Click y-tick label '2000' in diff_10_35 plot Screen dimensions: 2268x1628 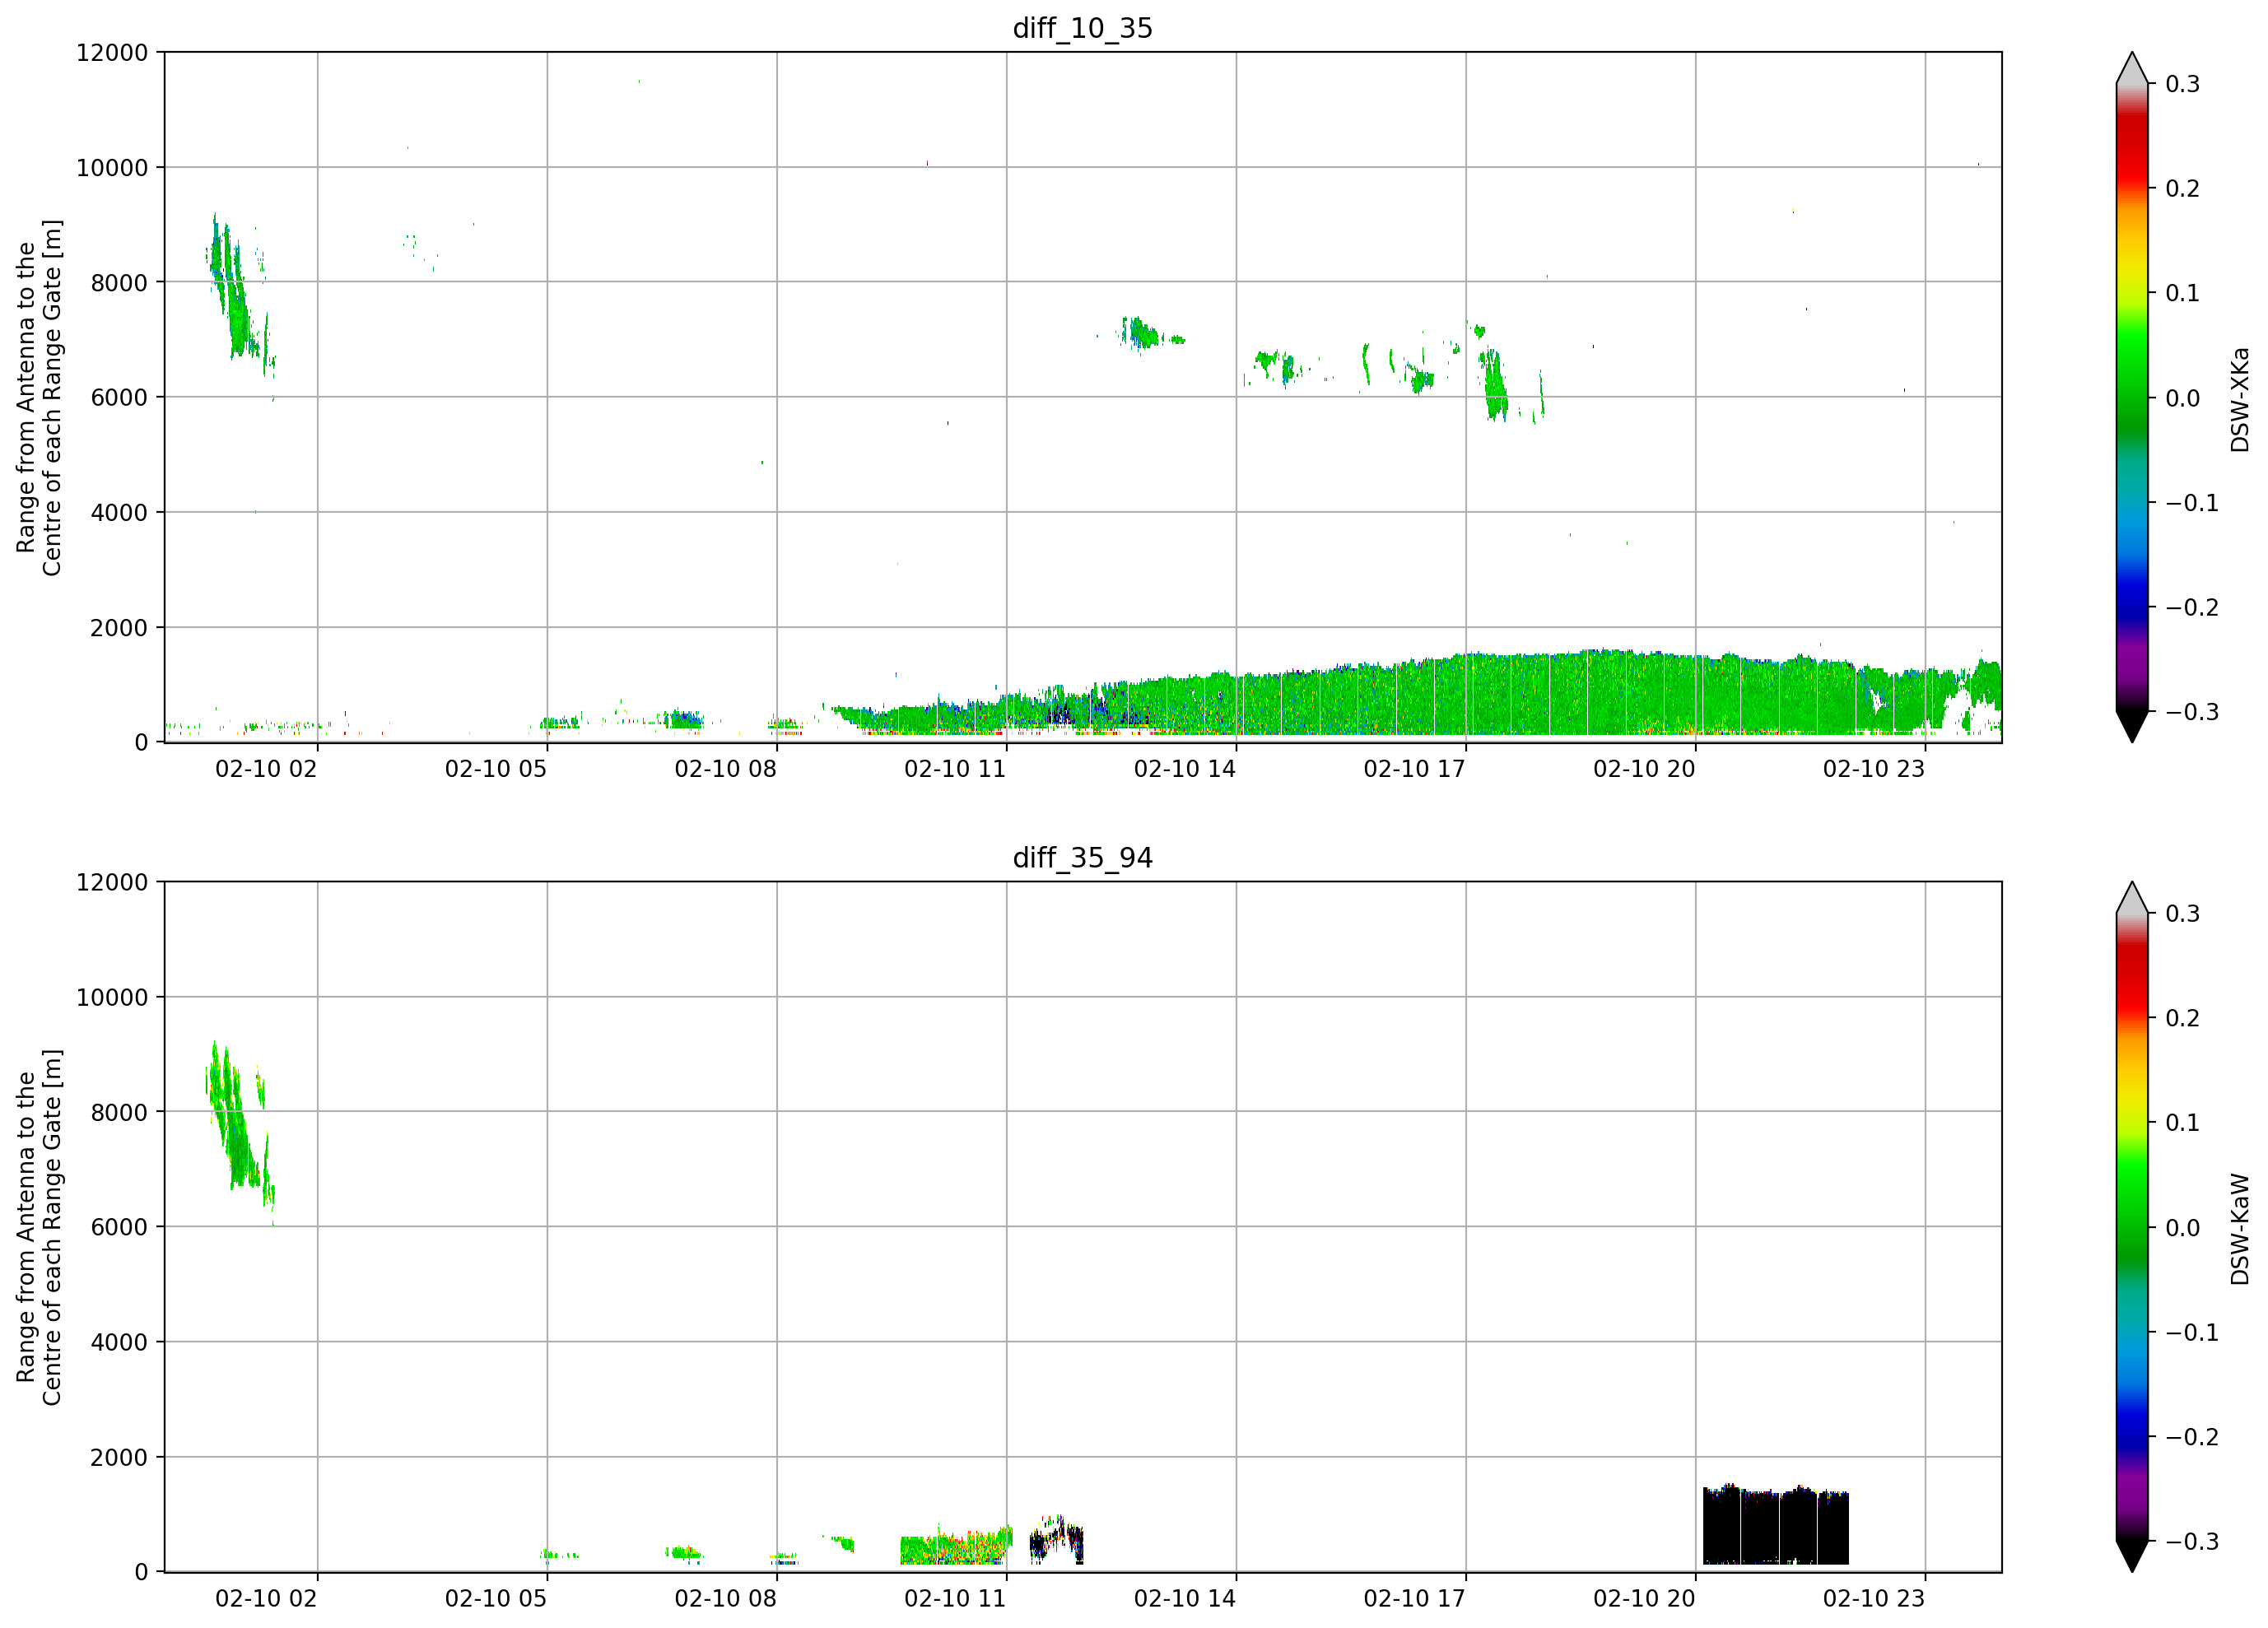(x=119, y=628)
